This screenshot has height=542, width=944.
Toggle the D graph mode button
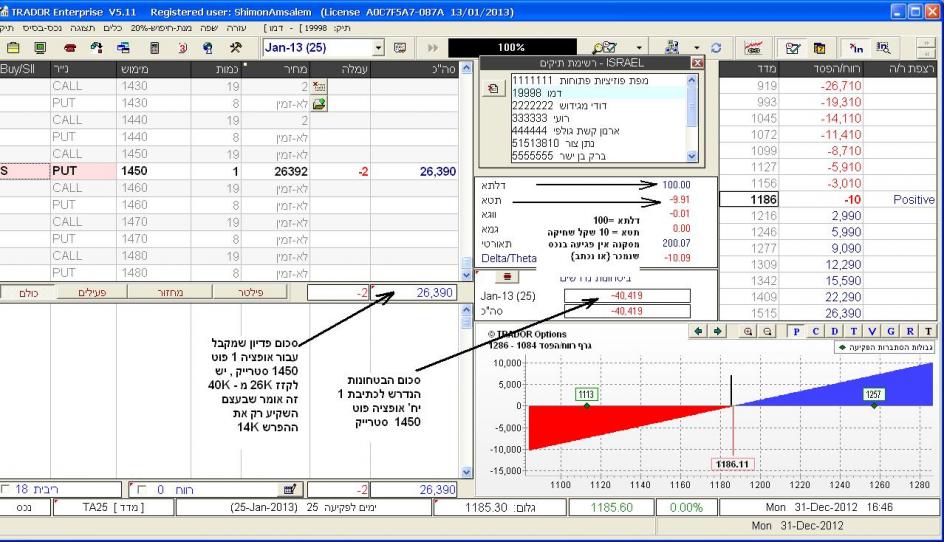[x=834, y=331]
